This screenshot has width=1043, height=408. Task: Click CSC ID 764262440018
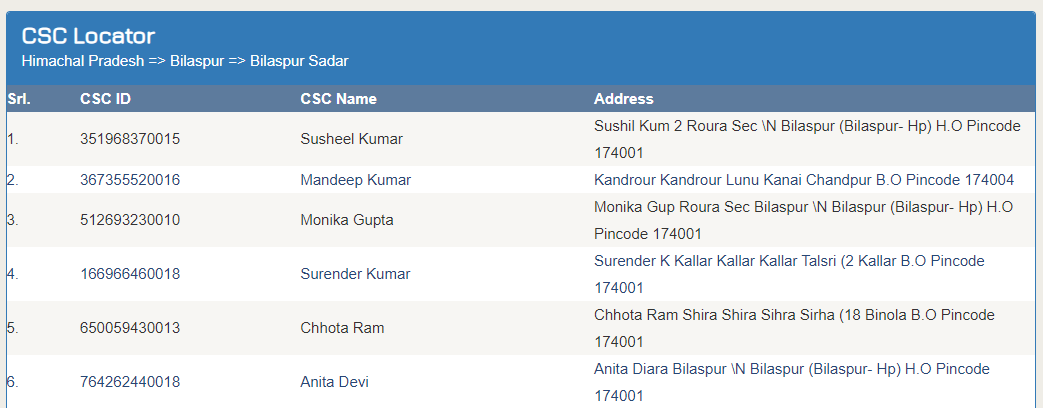pos(130,383)
